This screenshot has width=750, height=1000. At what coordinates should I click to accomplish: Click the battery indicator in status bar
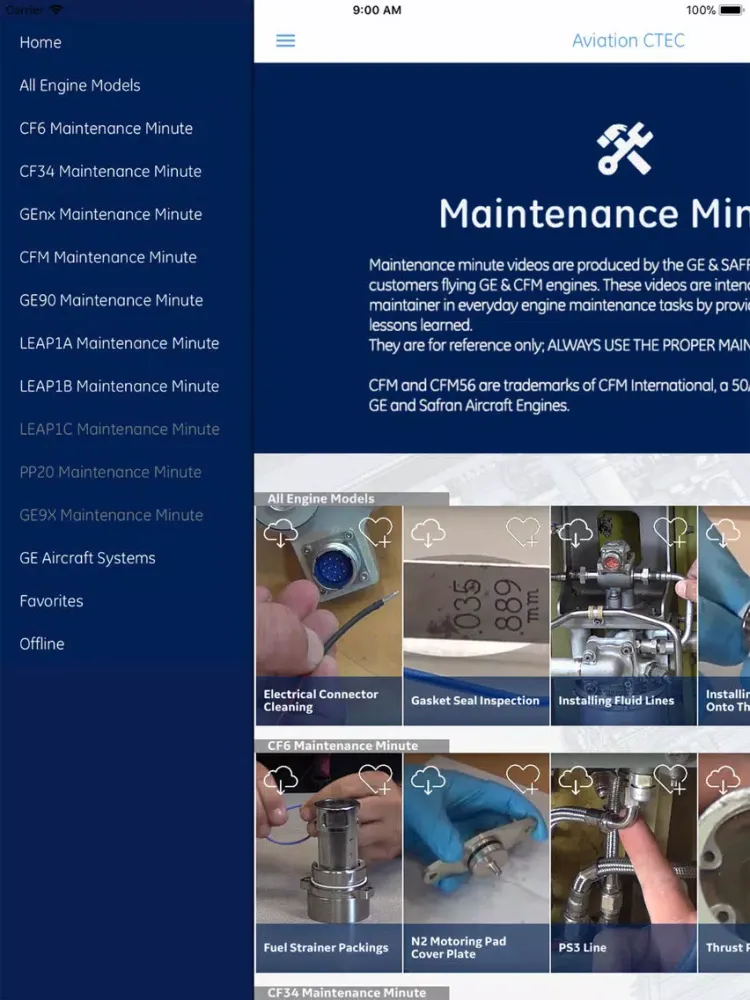pos(730,10)
